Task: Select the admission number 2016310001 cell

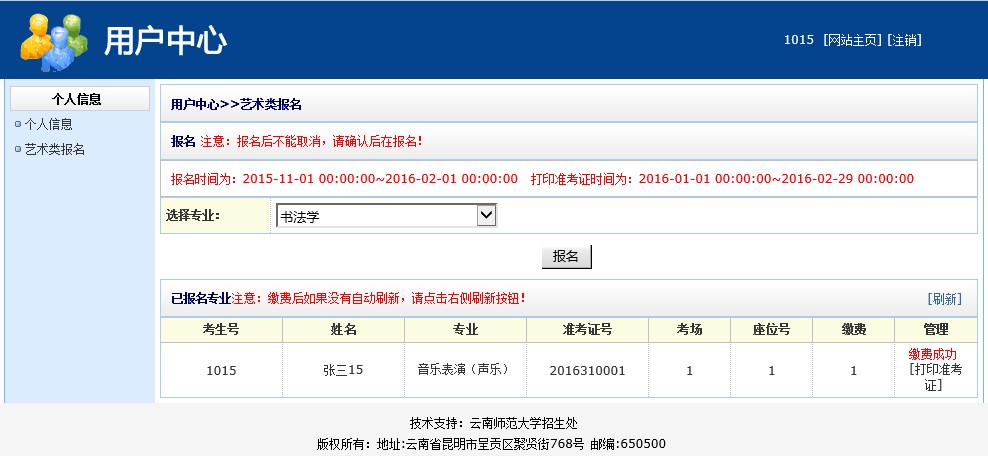Action: click(x=587, y=371)
